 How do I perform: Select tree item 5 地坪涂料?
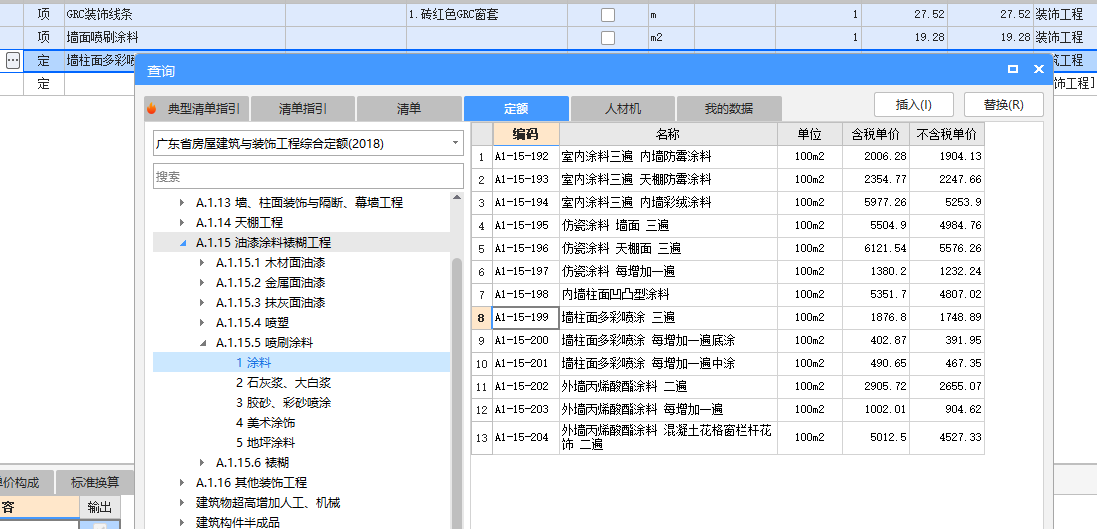(x=266, y=443)
